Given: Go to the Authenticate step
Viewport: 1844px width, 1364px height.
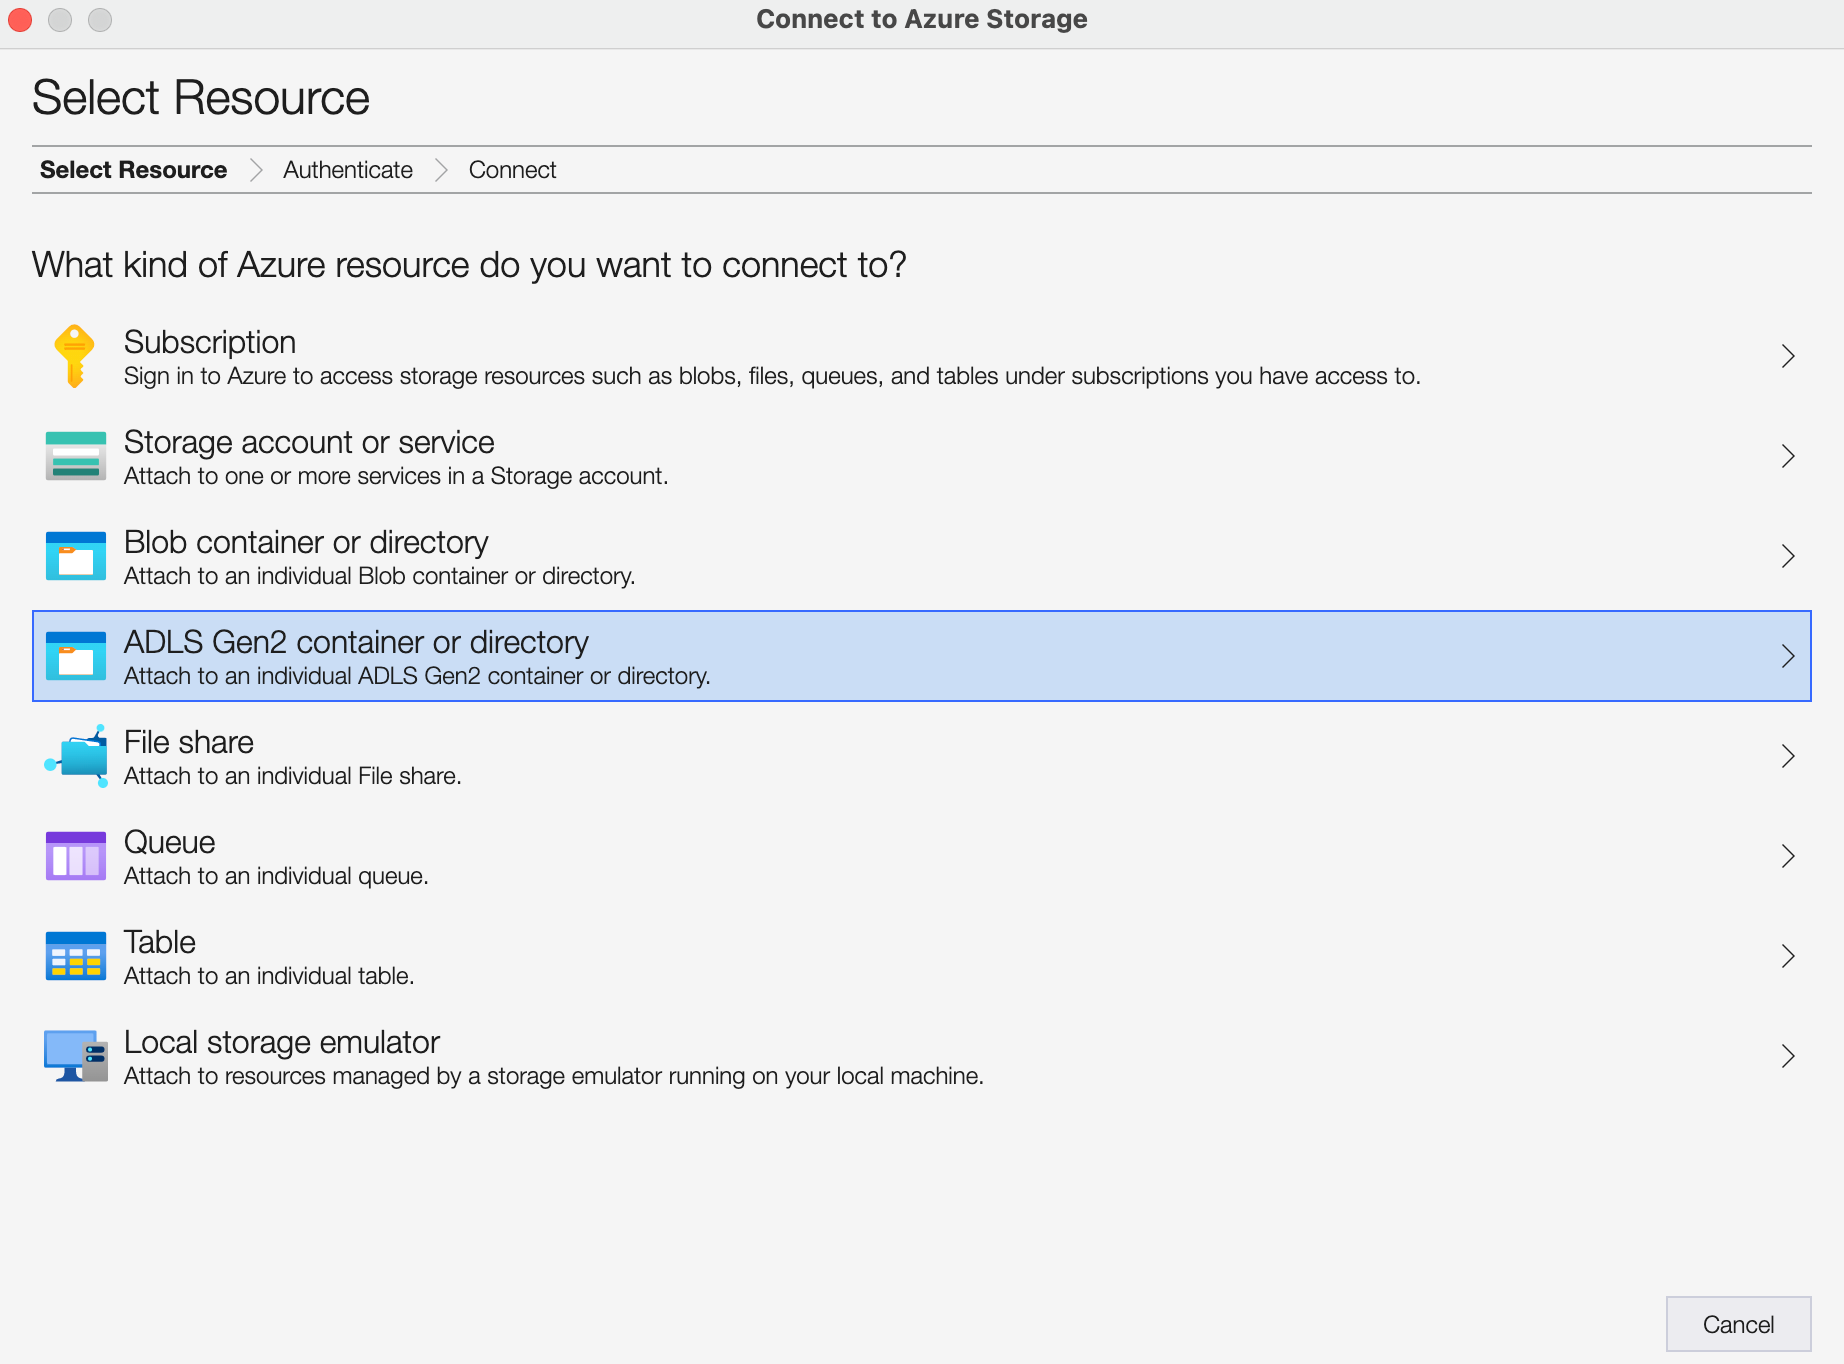Looking at the screenshot, I should (x=347, y=170).
